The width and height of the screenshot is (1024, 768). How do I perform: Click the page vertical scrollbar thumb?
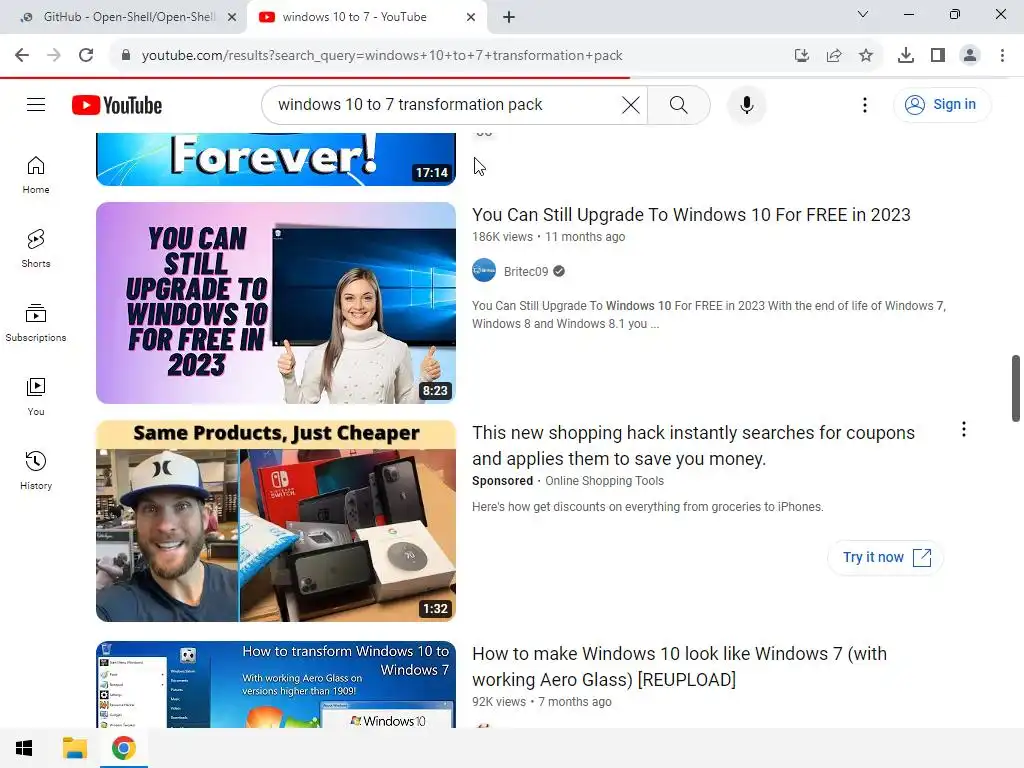pos(1016,389)
